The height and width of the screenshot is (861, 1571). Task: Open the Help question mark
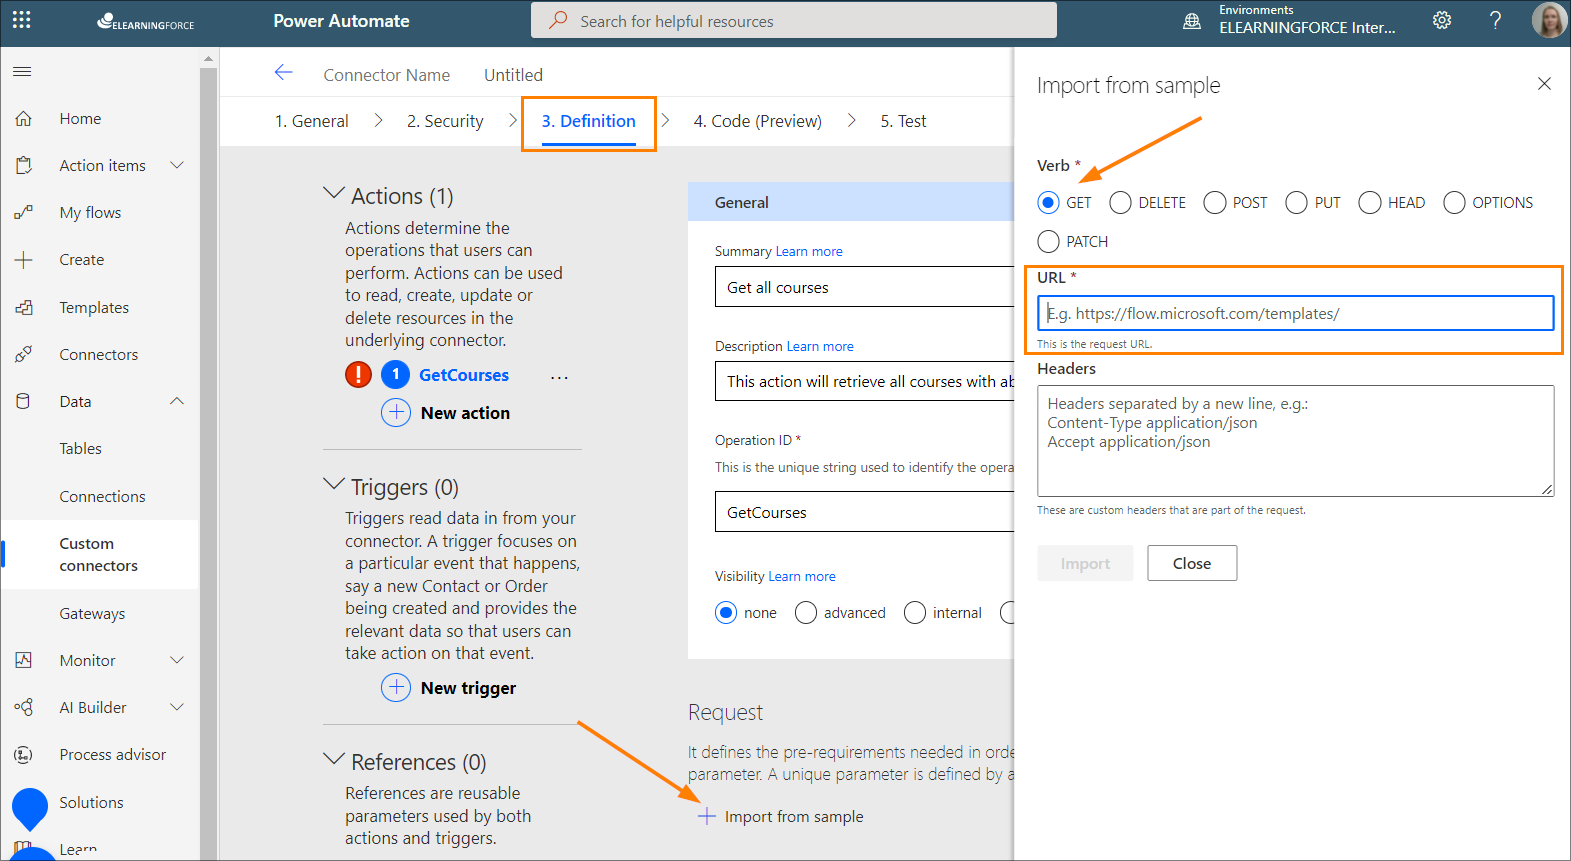(x=1495, y=20)
